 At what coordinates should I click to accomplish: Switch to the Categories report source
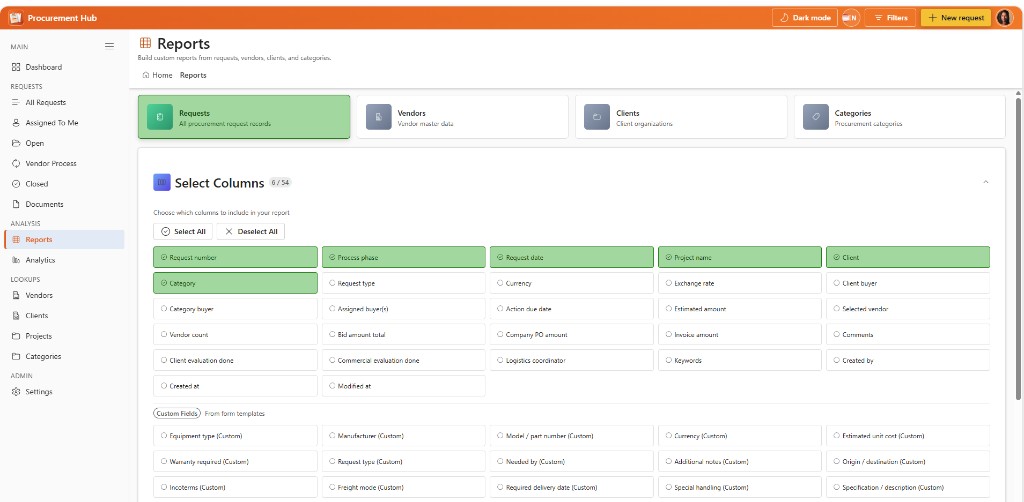click(900, 117)
